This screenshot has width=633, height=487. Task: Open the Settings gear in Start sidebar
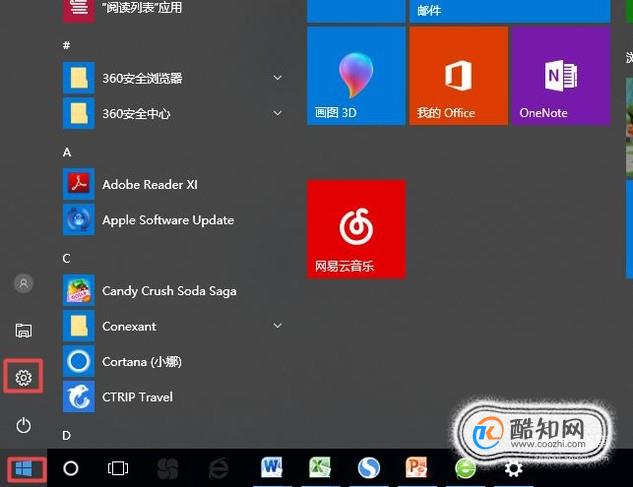click(x=23, y=377)
